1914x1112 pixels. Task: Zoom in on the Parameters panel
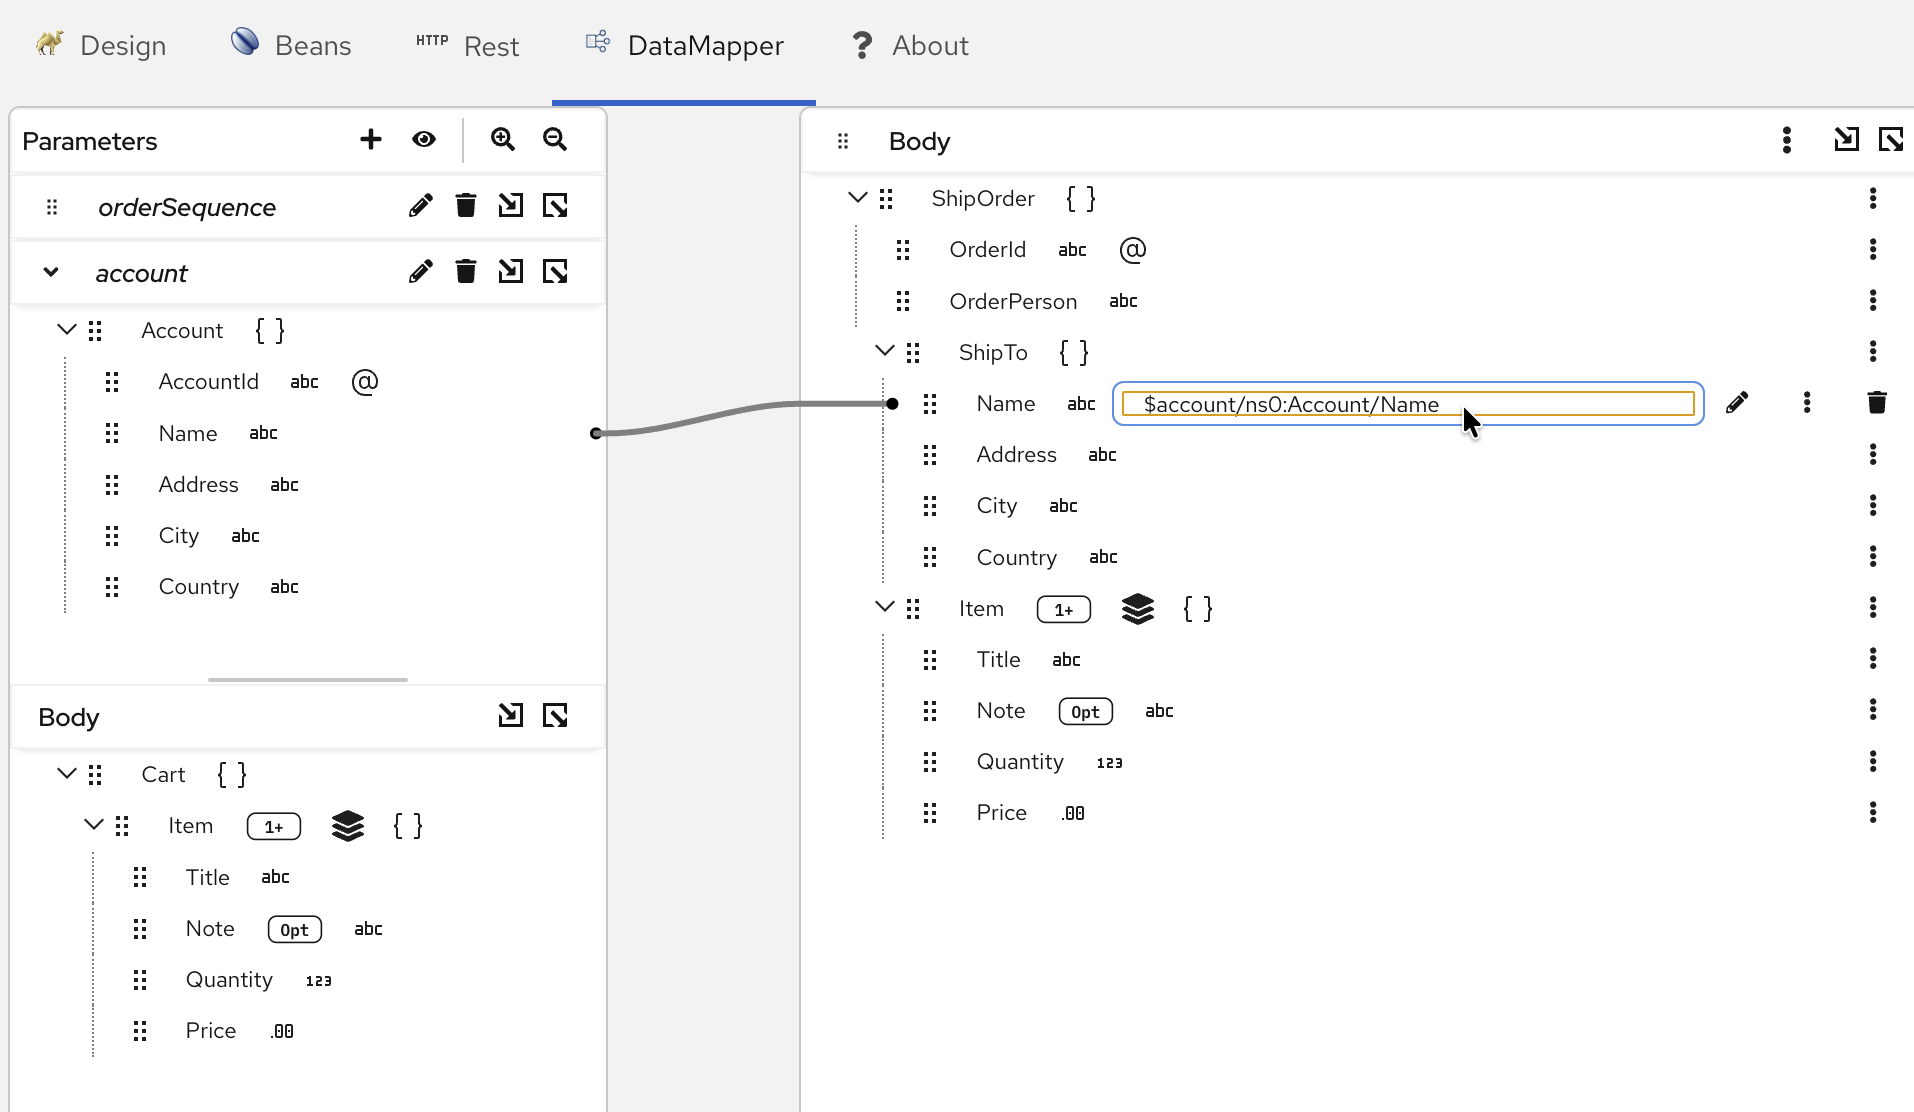pyautogui.click(x=502, y=139)
